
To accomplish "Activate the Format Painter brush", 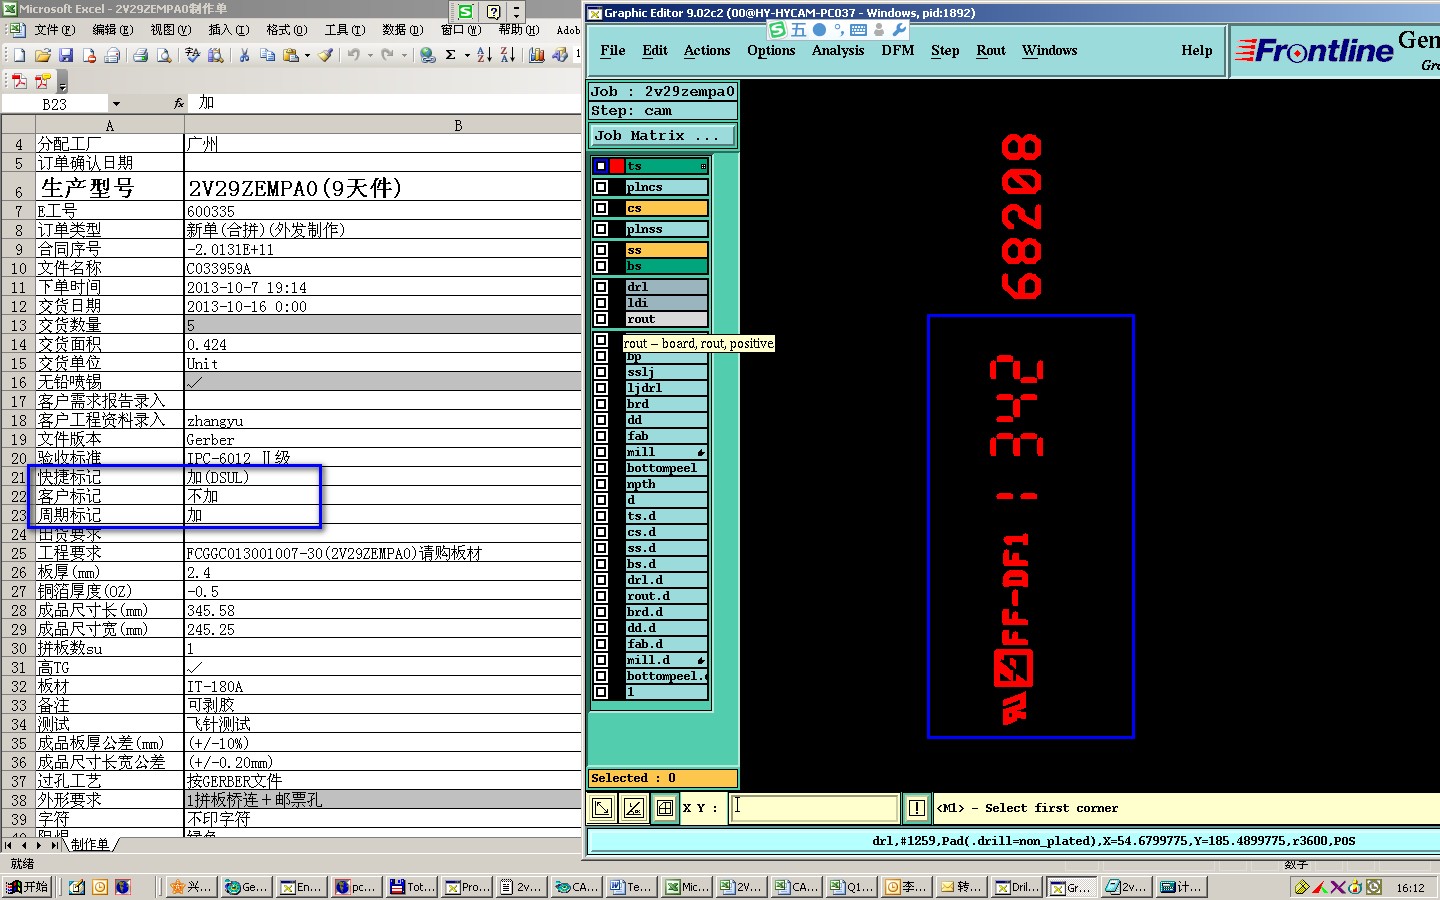I will 325,55.
